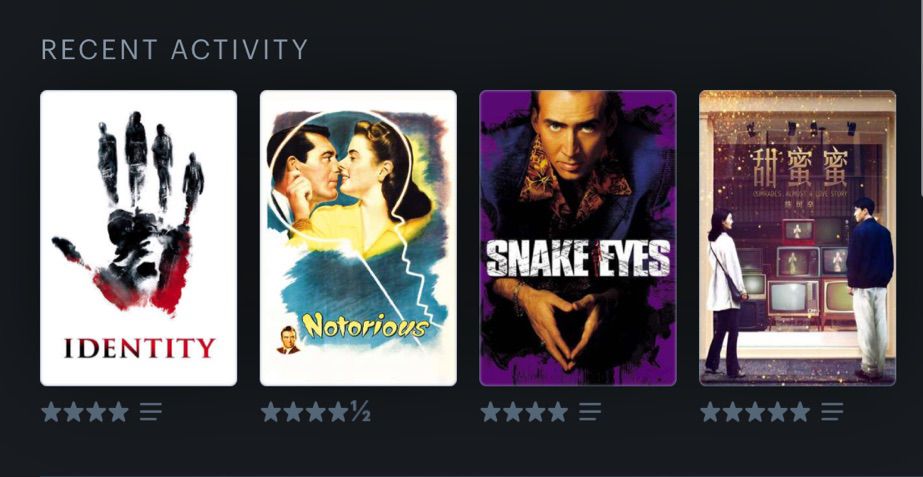Viewport: 923px width, 477px height.
Task: Click the first star under the Snake Eyes poster
Action: 490,412
